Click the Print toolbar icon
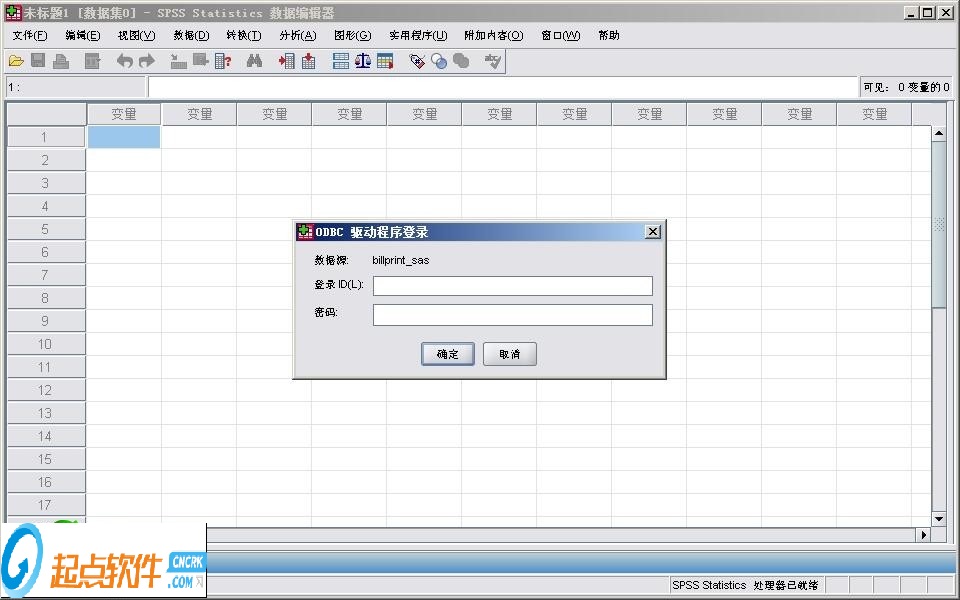This screenshot has height=600, width=960. pyautogui.click(x=61, y=61)
